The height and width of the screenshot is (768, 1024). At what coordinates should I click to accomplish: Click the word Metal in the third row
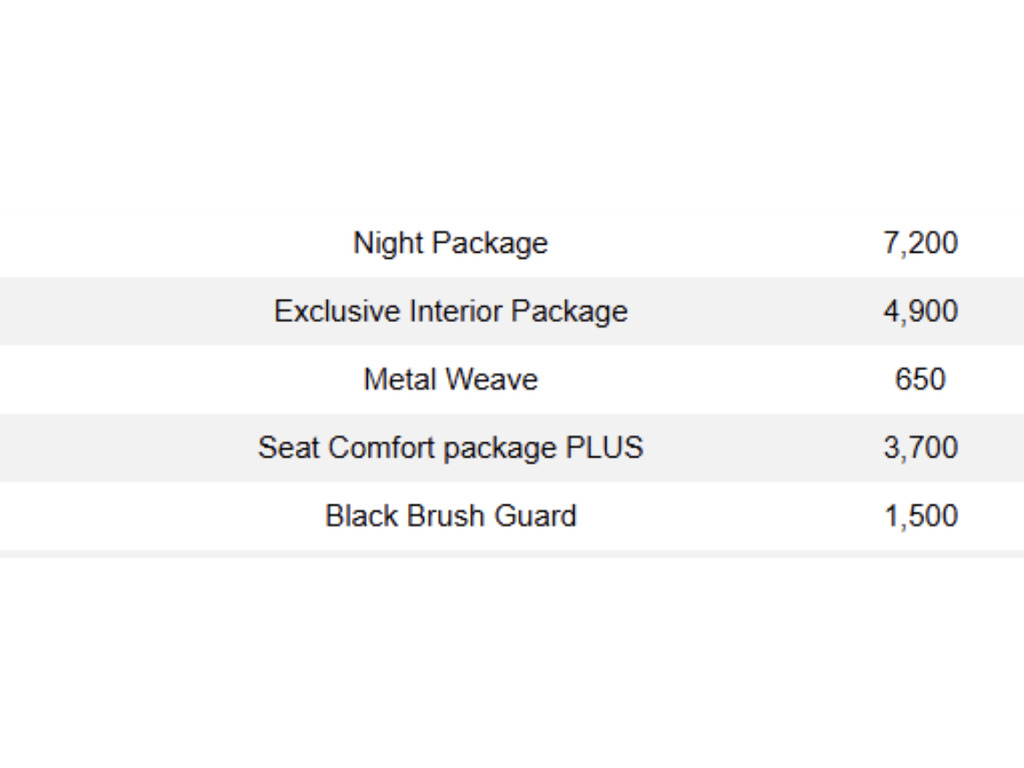(400, 379)
